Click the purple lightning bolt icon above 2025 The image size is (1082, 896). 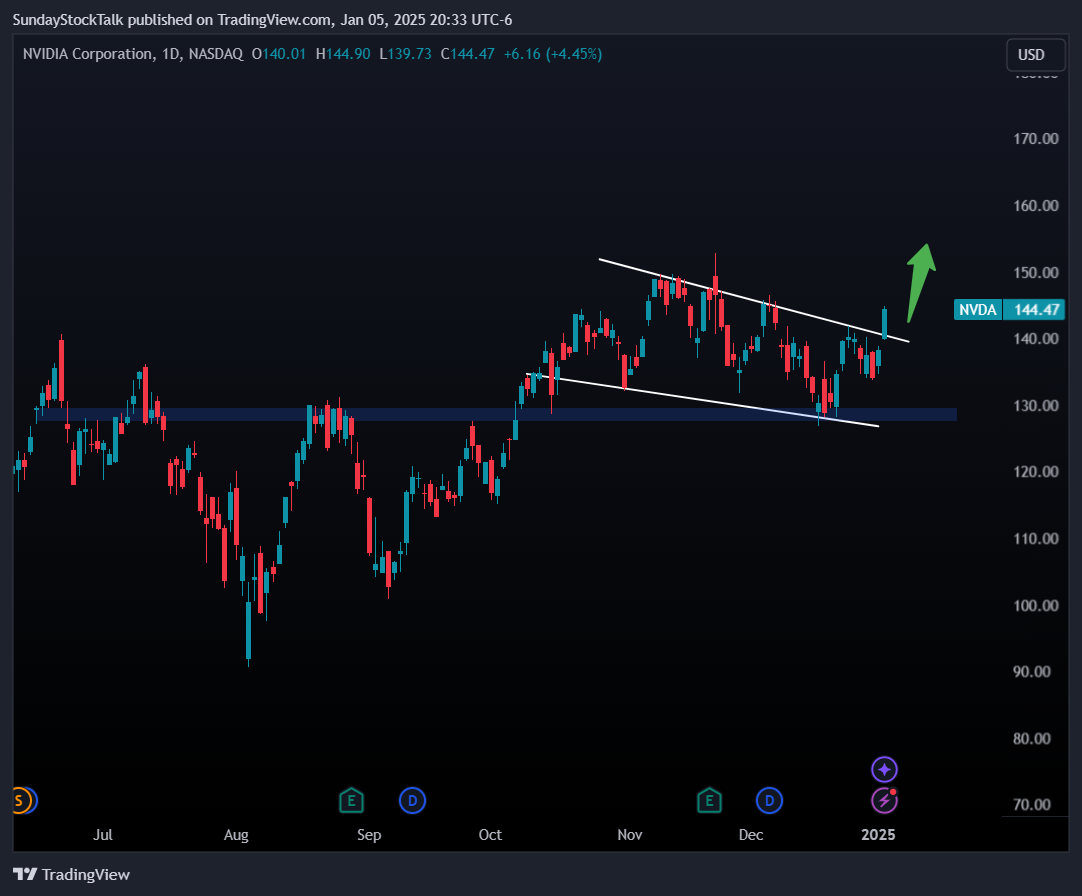pyautogui.click(x=884, y=801)
